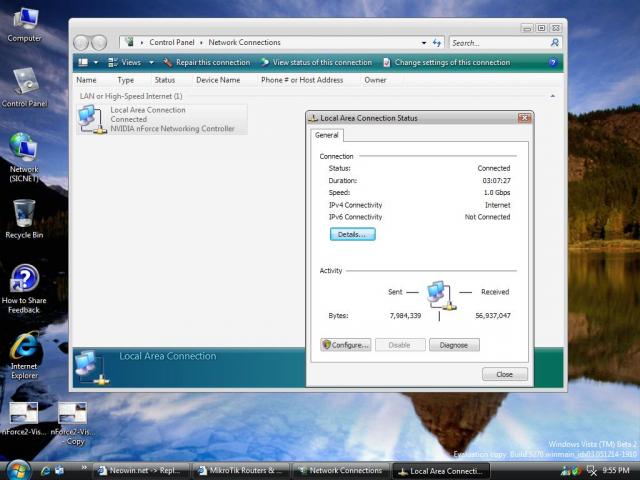Open the Recycle Bin icon
The image size is (640, 480).
coord(24,218)
